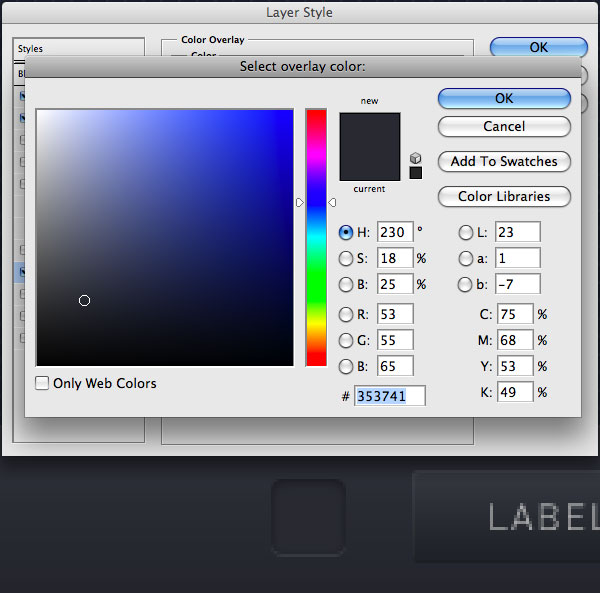Click the Lab b field showing -7
This screenshot has width=600, height=593.
[x=518, y=284]
